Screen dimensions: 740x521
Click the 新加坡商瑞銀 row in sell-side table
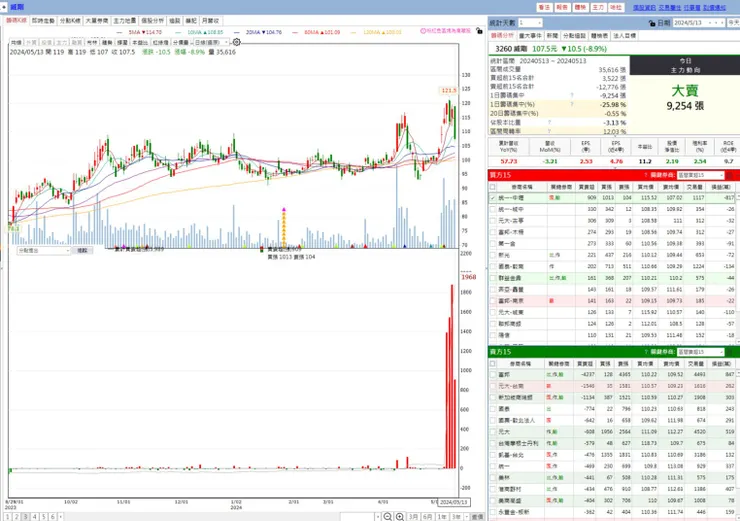coord(612,397)
